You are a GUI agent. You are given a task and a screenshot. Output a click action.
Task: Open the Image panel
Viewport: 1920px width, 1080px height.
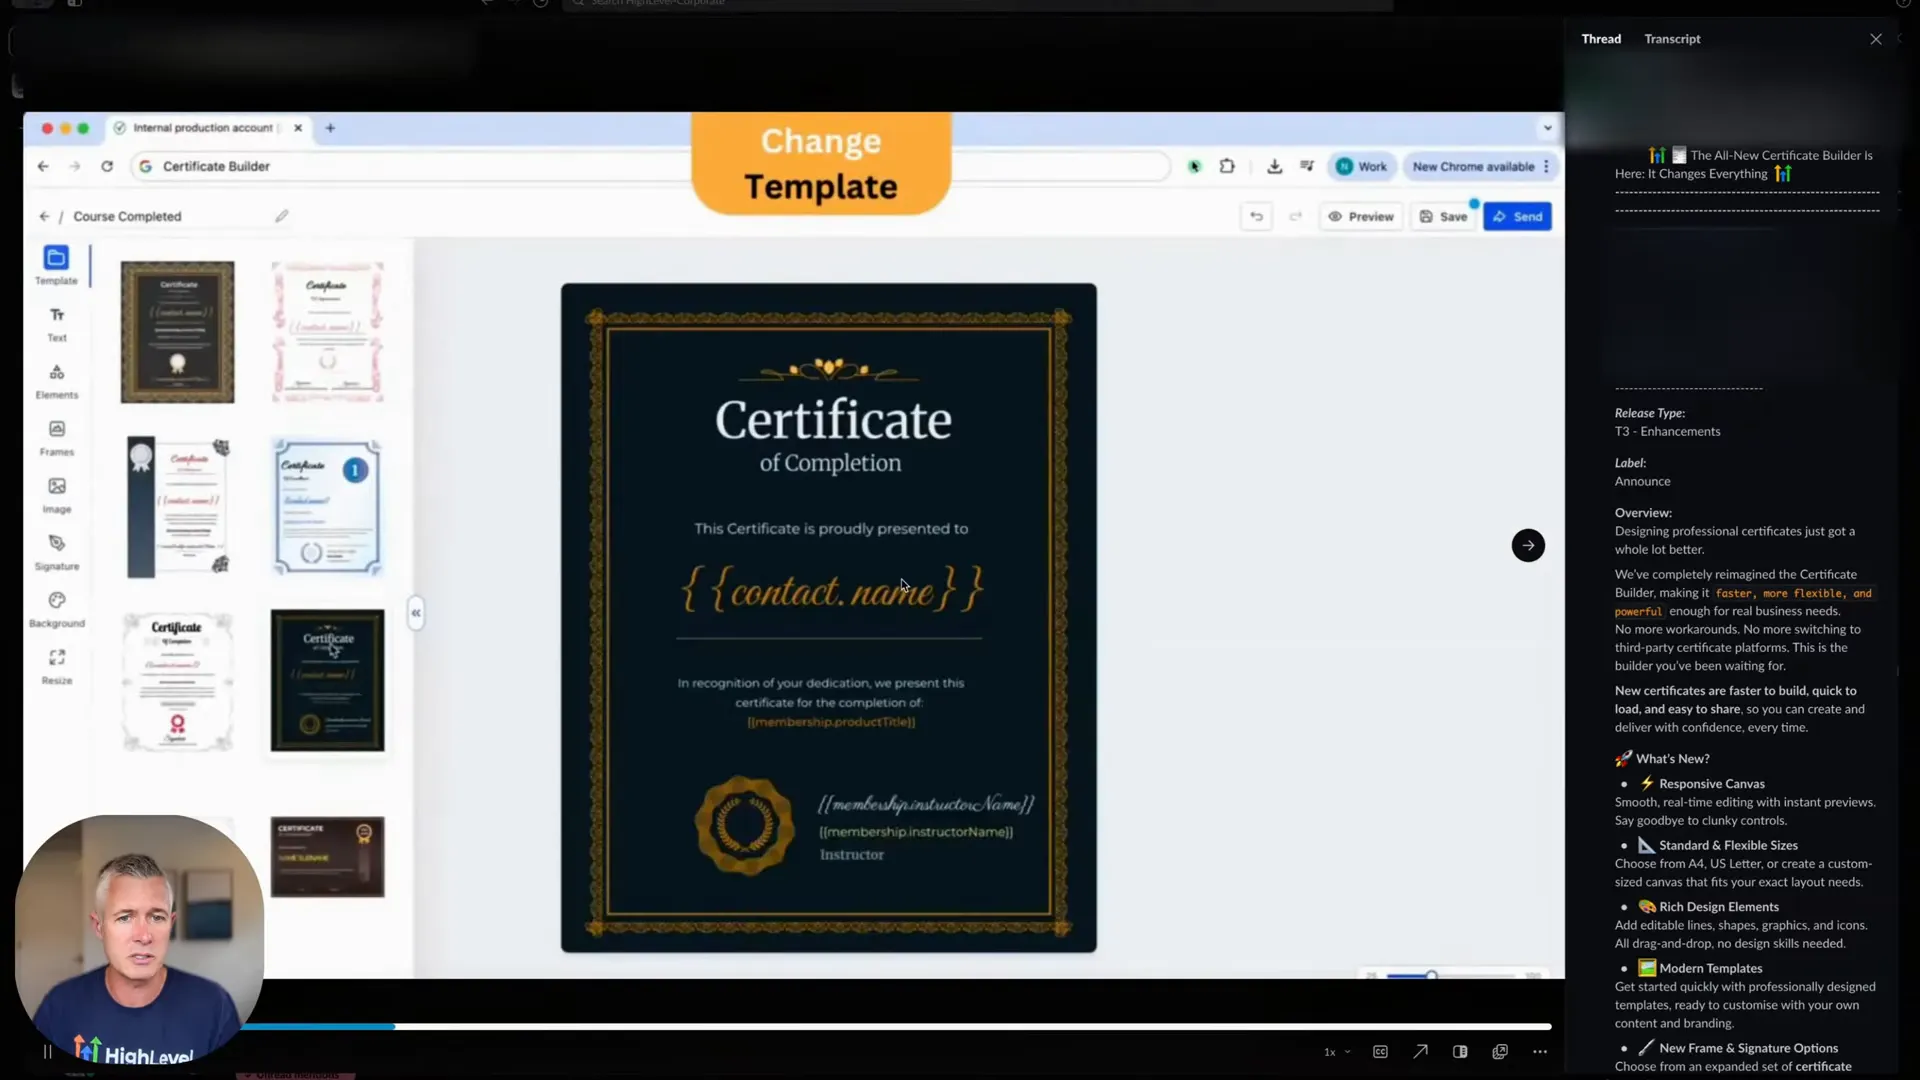[57, 495]
